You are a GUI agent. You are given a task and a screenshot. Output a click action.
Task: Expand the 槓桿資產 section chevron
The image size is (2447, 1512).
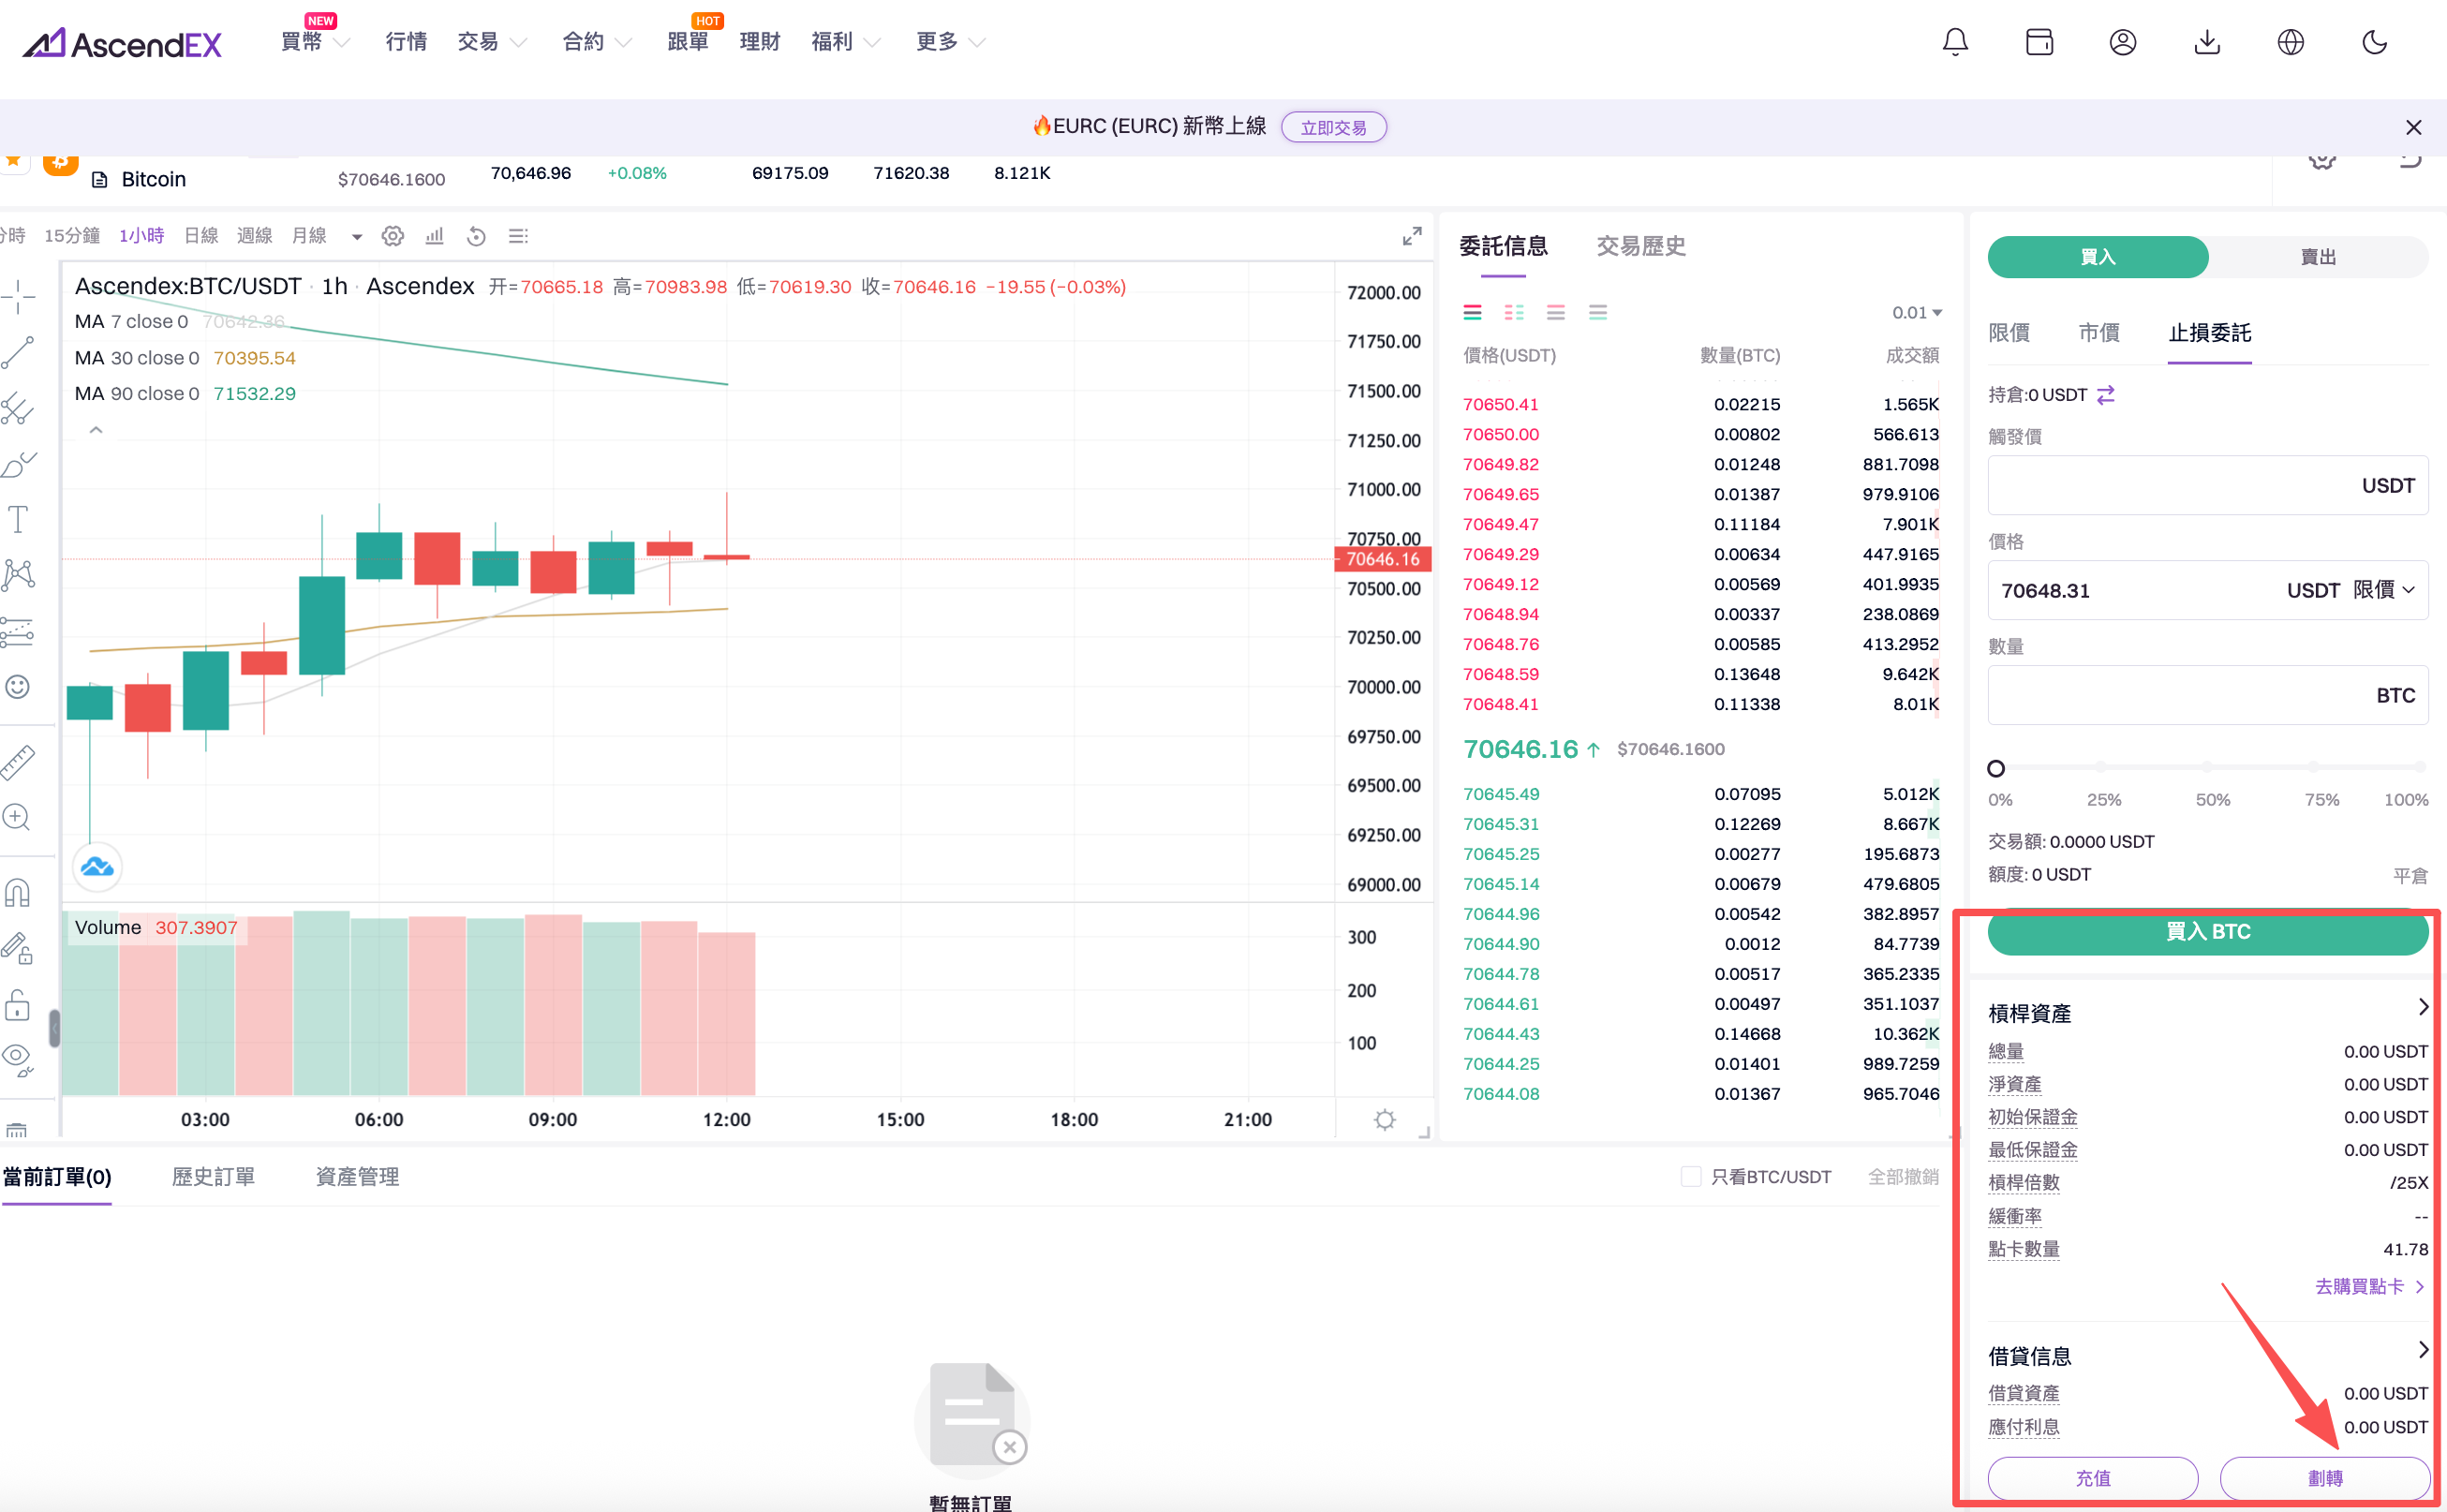2422,1007
